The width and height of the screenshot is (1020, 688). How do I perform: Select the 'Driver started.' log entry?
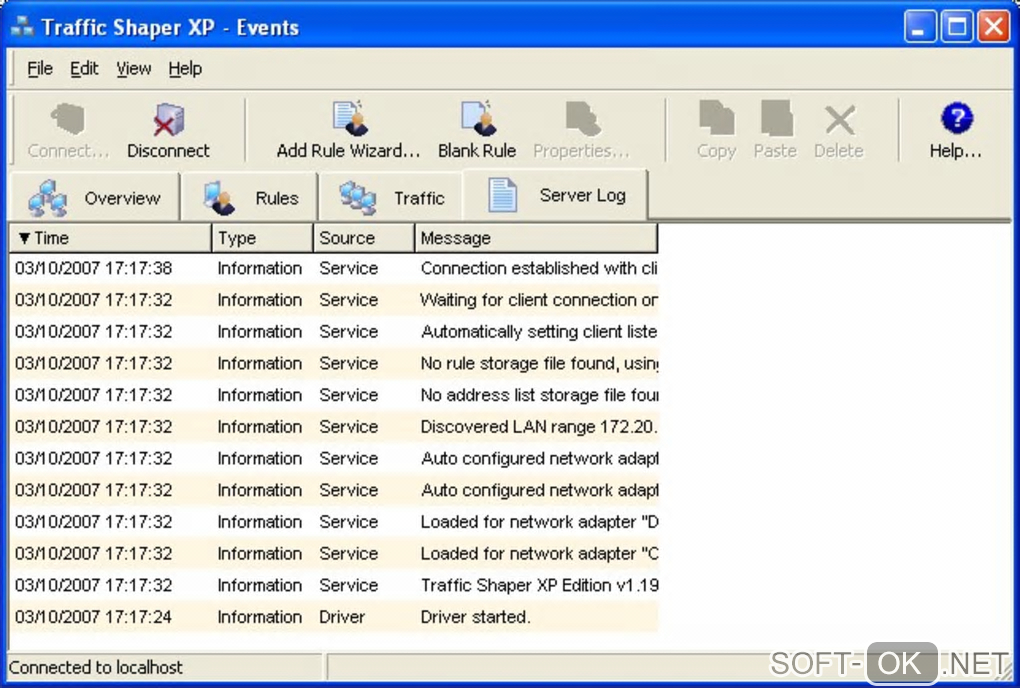334,616
